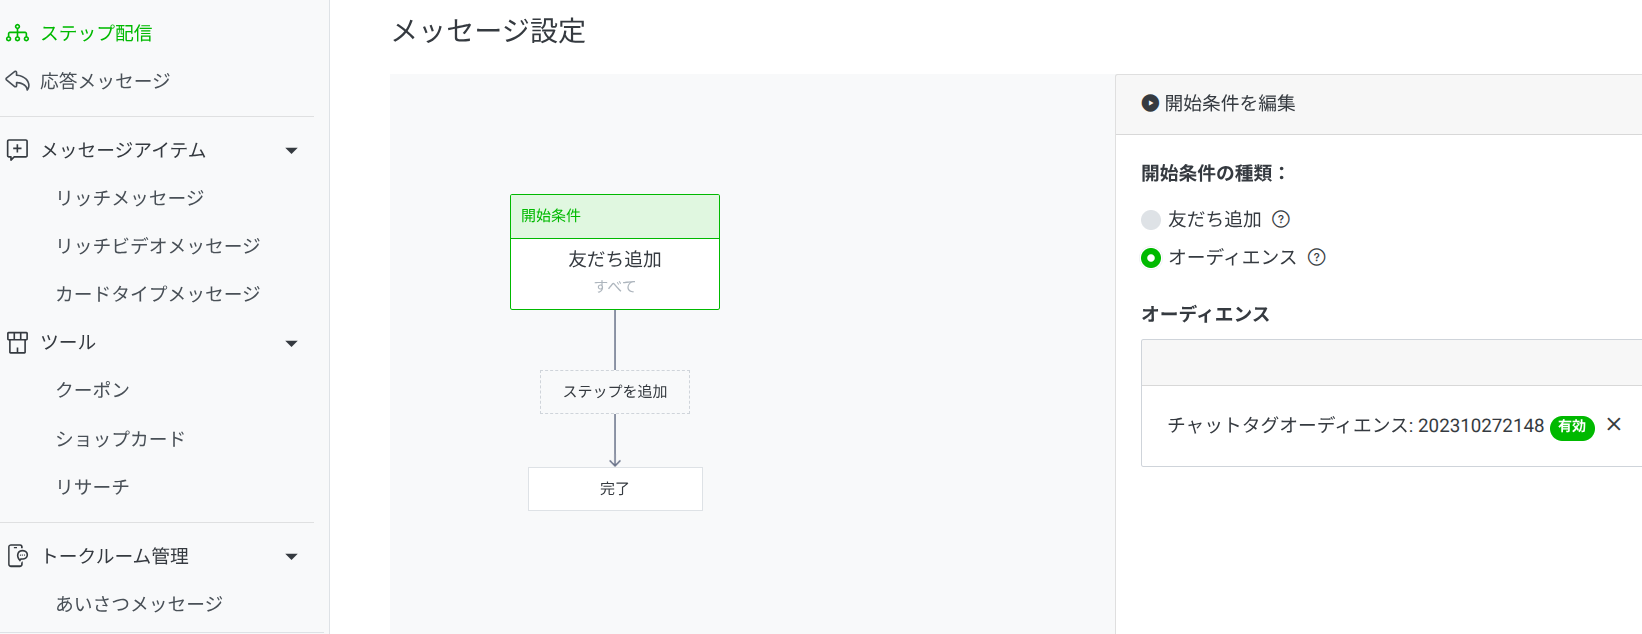Collapse the ツール section arrow
This screenshot has width=1642, height=634.
pos(292,344)
